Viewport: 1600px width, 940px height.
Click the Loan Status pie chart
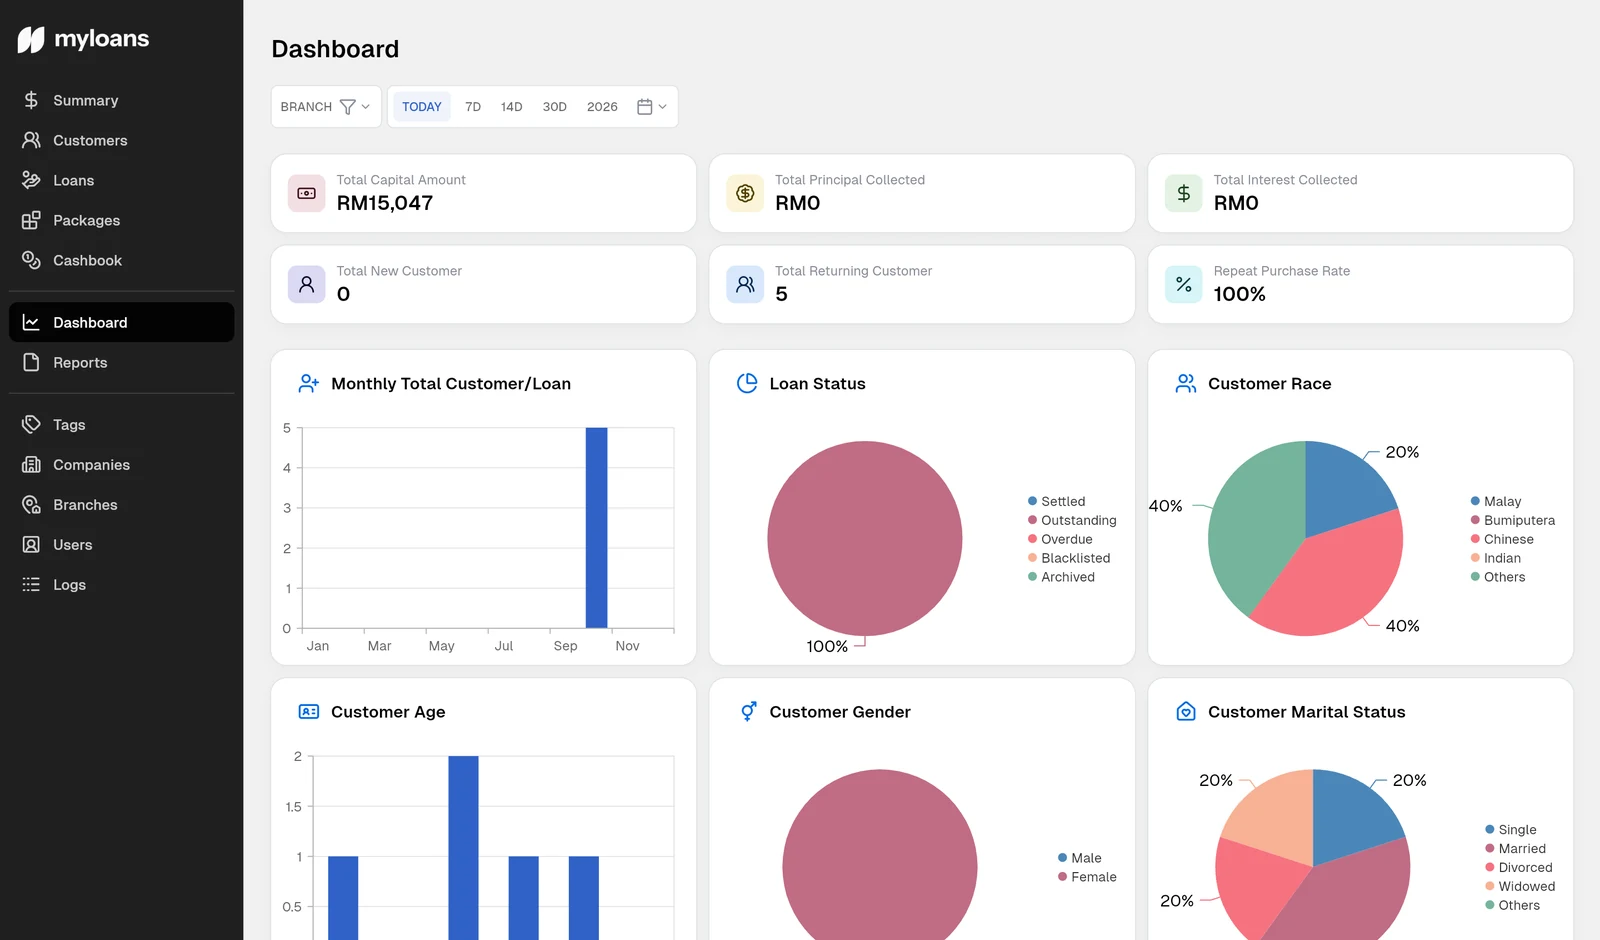point(865,538)
